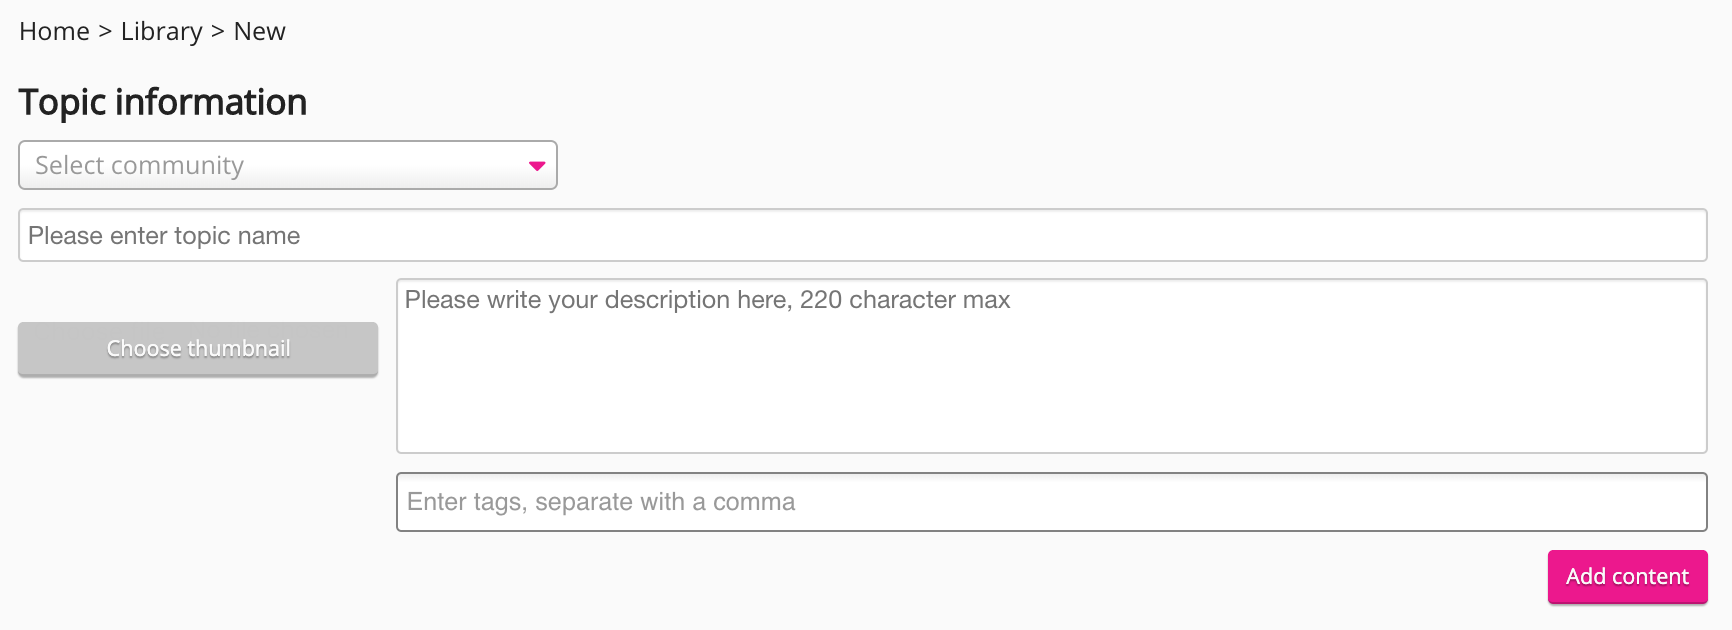
Task: Click the Topic information heading
Action: point(163,102)
